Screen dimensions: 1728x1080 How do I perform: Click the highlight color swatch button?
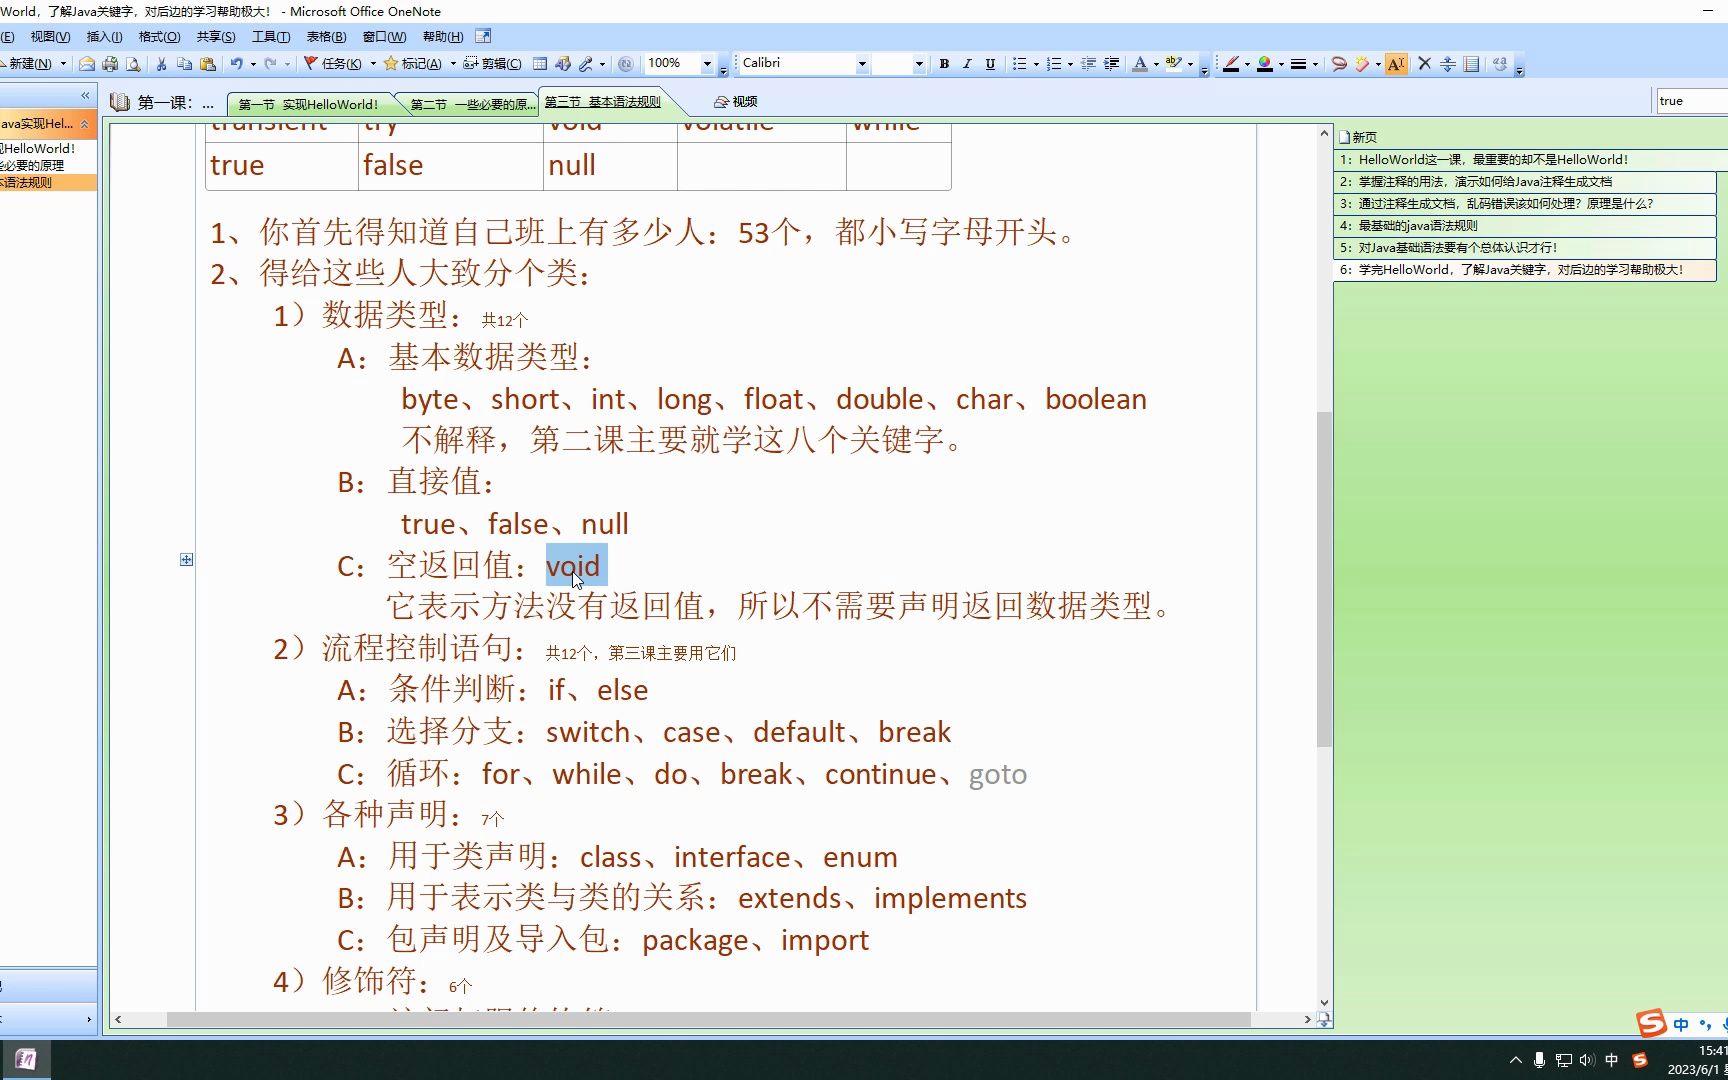(1173, 64)
